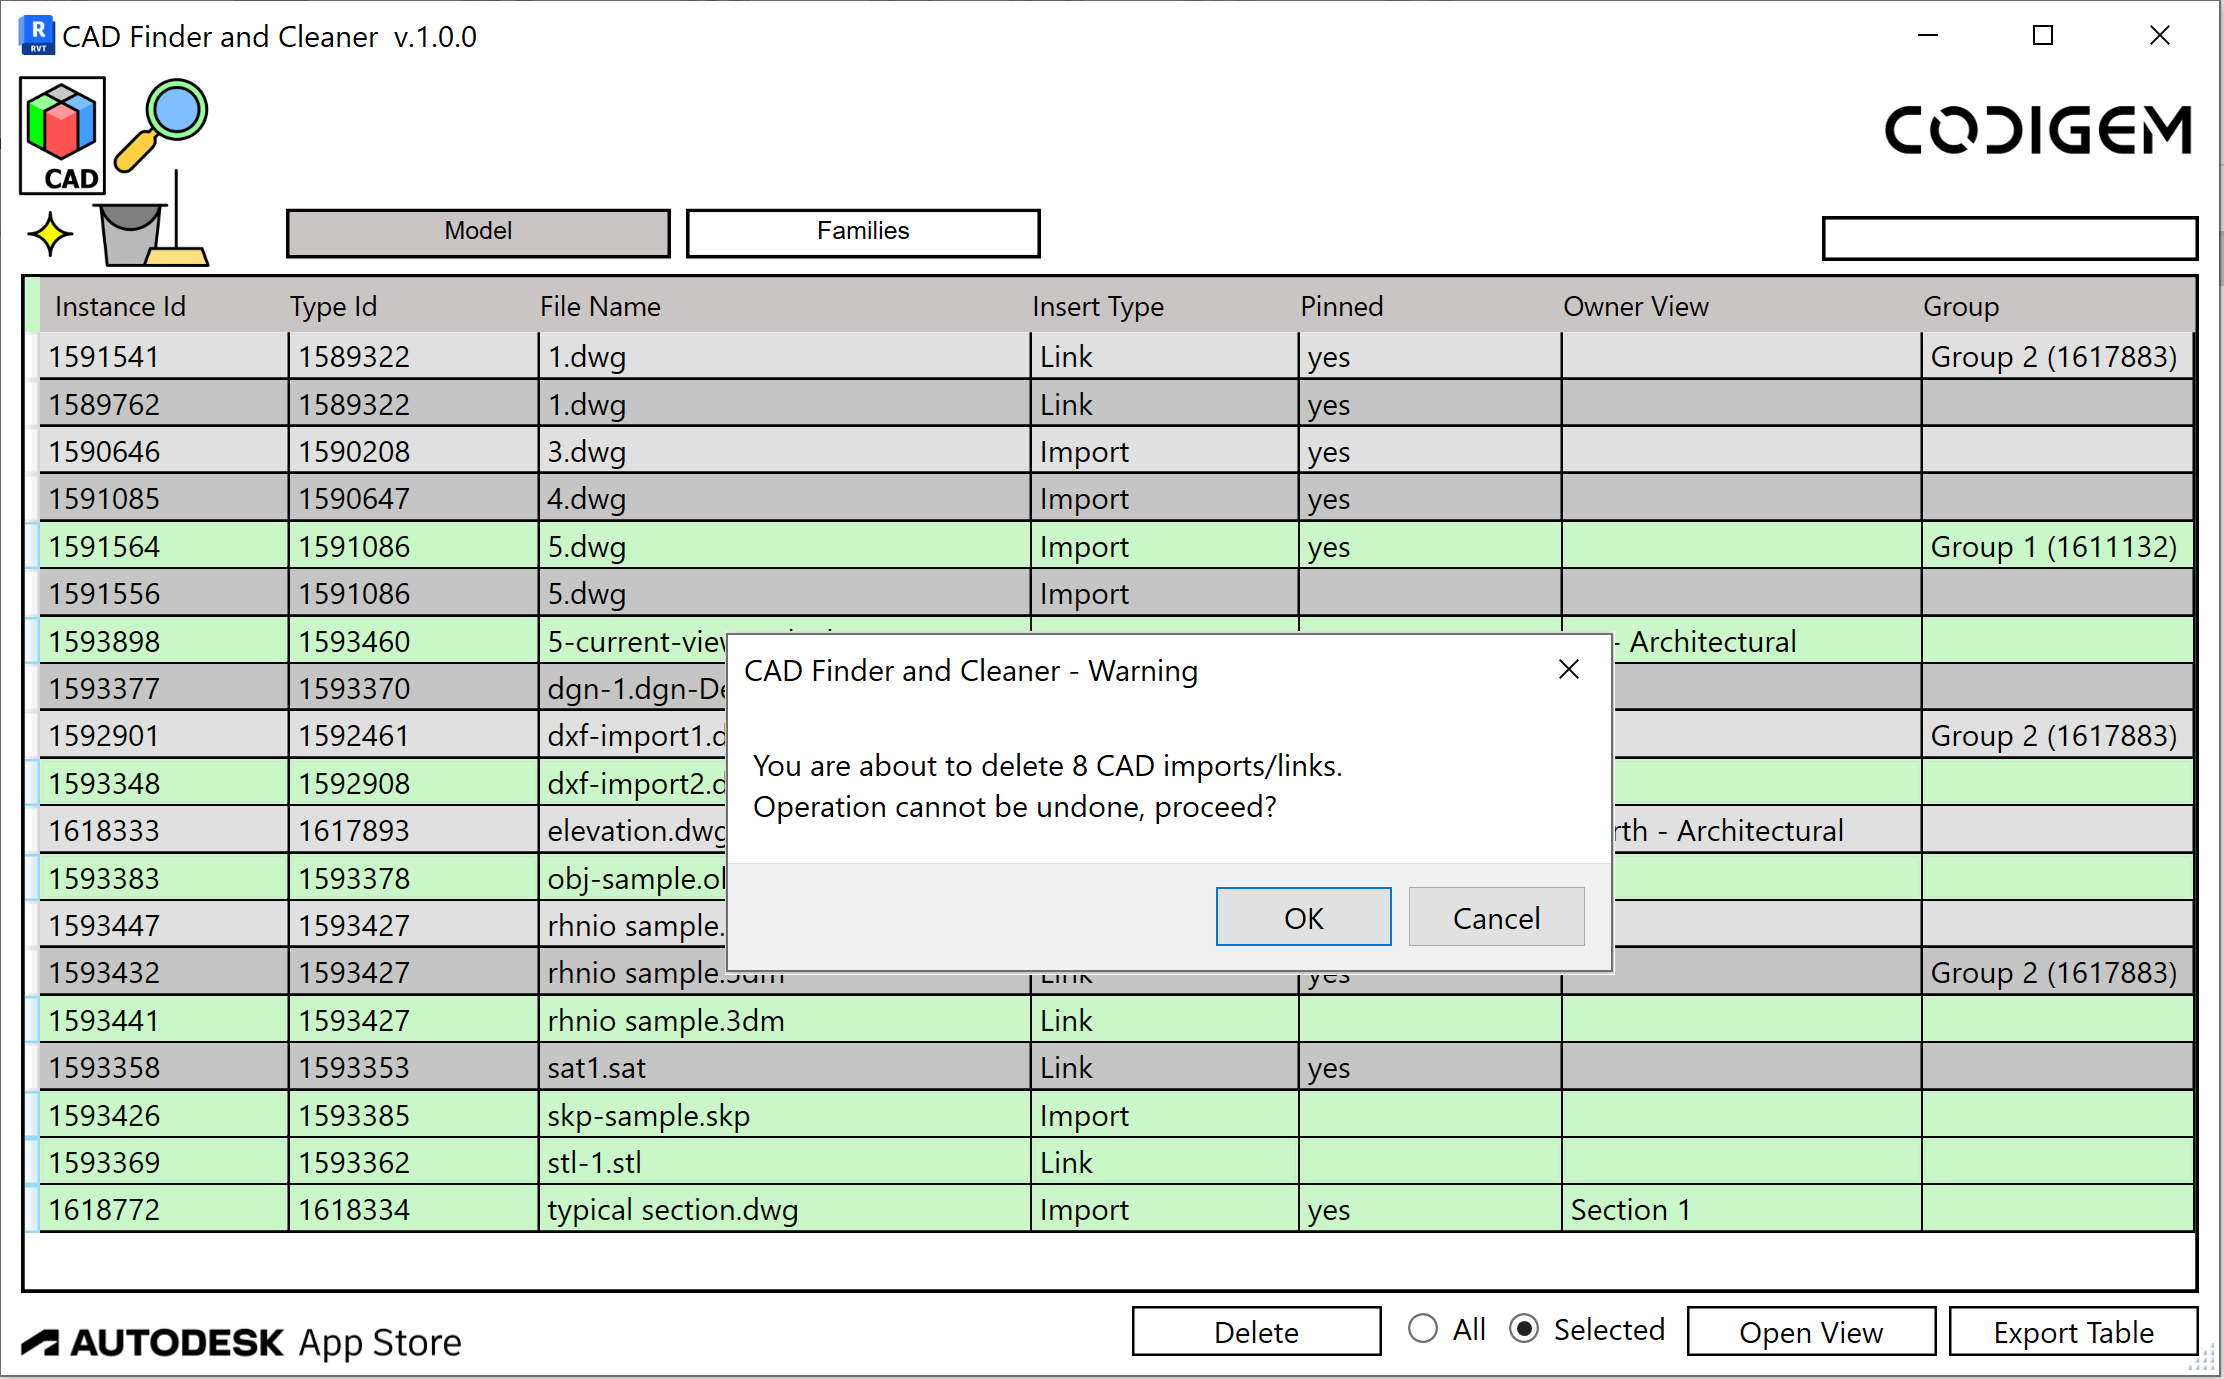Sort by File Name column header

click(600, 306)
